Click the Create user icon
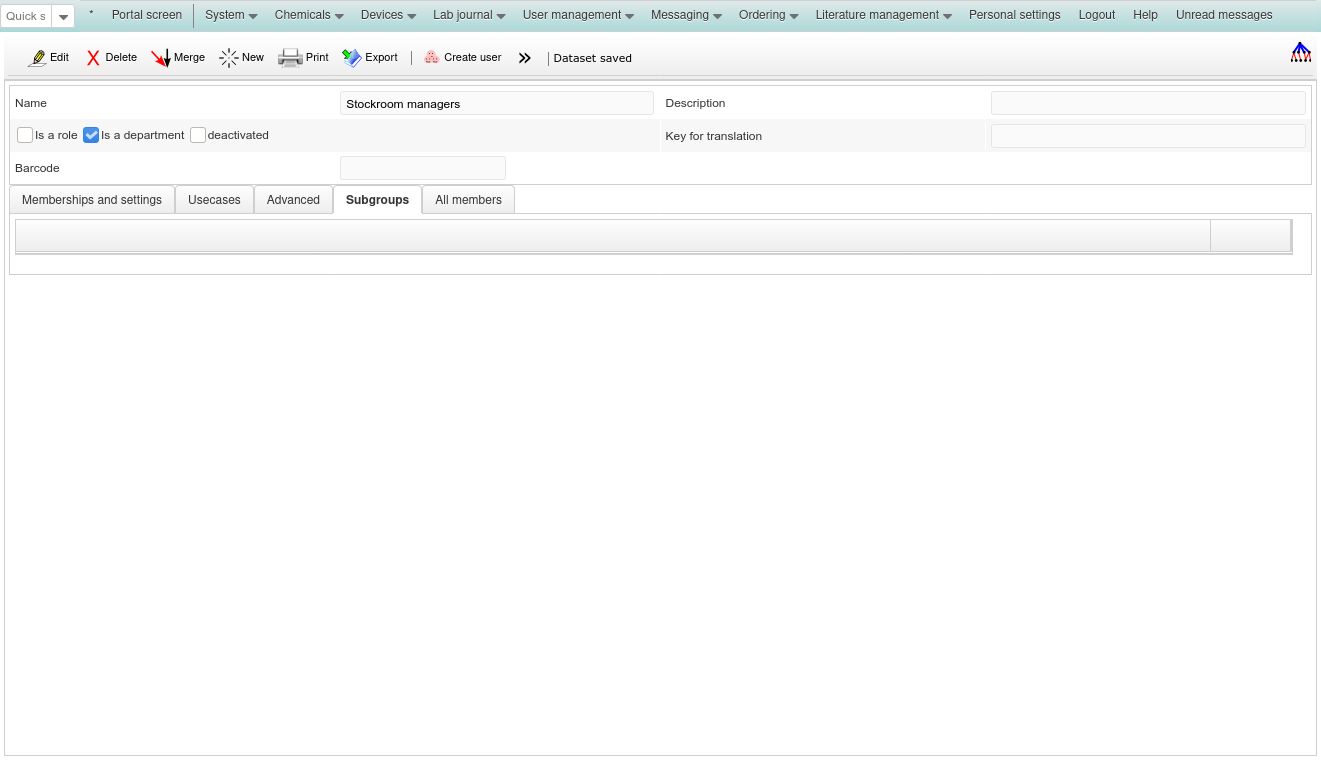Screen dimensions: 1321x760 432,58
